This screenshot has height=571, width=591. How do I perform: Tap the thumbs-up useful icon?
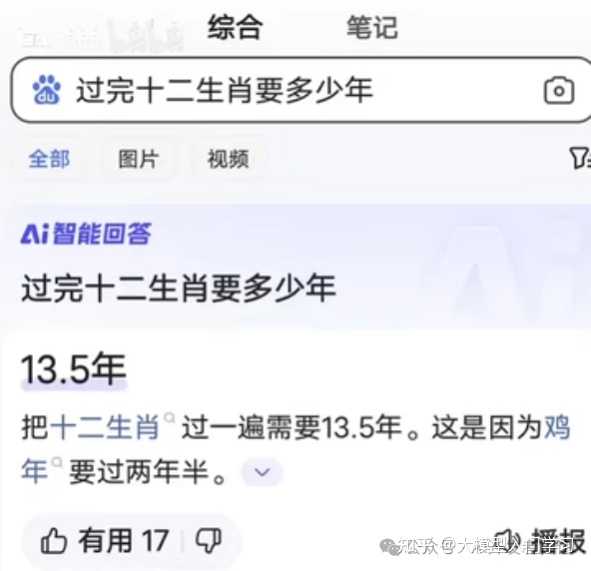pos(54,541)
